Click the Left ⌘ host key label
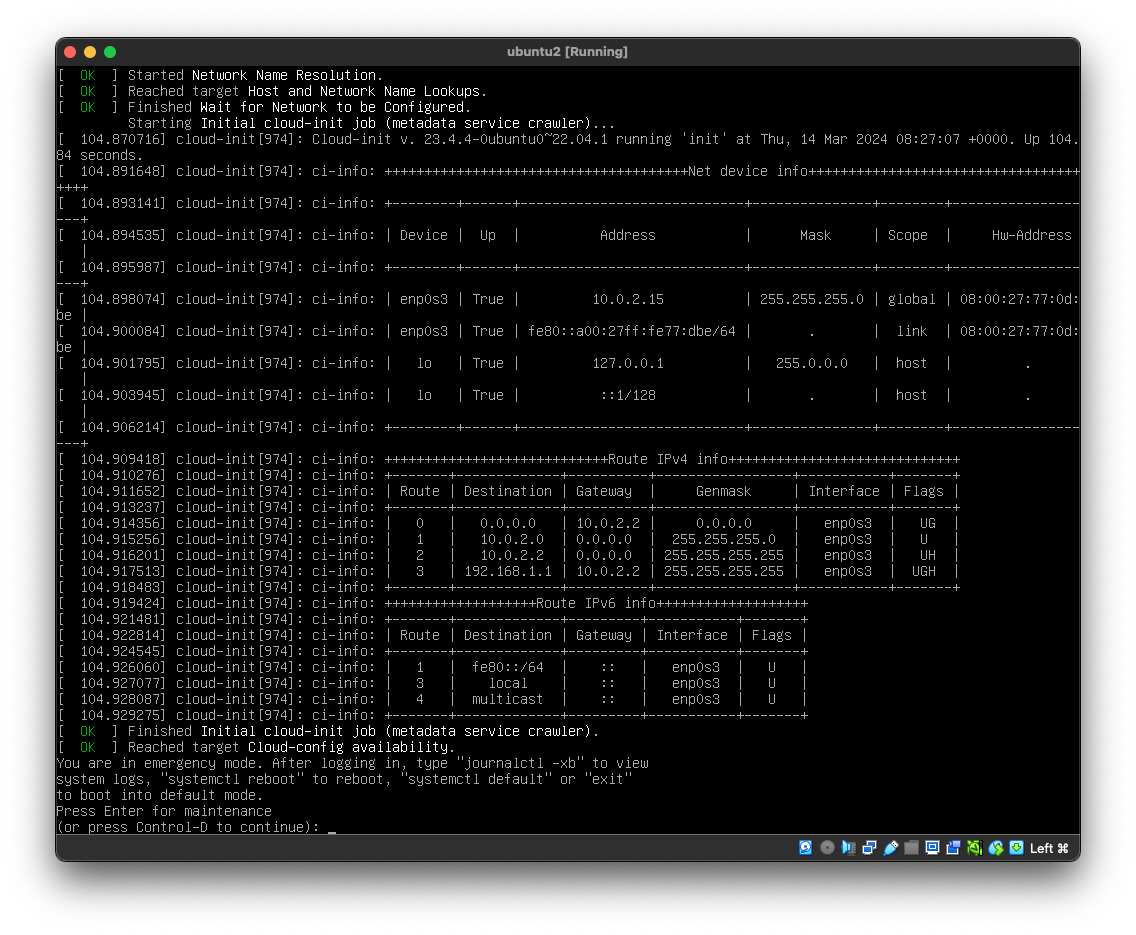Screen dimensions: 1136x935 (1049, 848)
